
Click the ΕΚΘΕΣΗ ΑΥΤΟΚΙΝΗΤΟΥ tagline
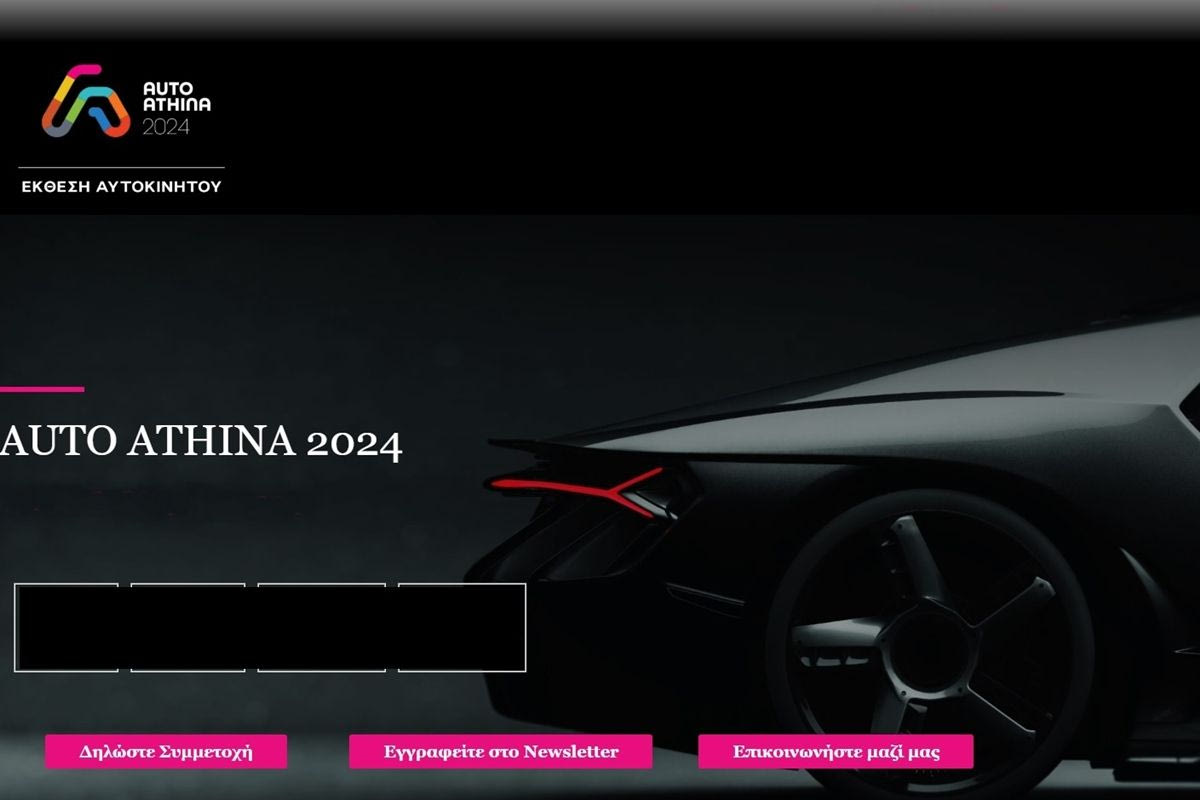121,186
